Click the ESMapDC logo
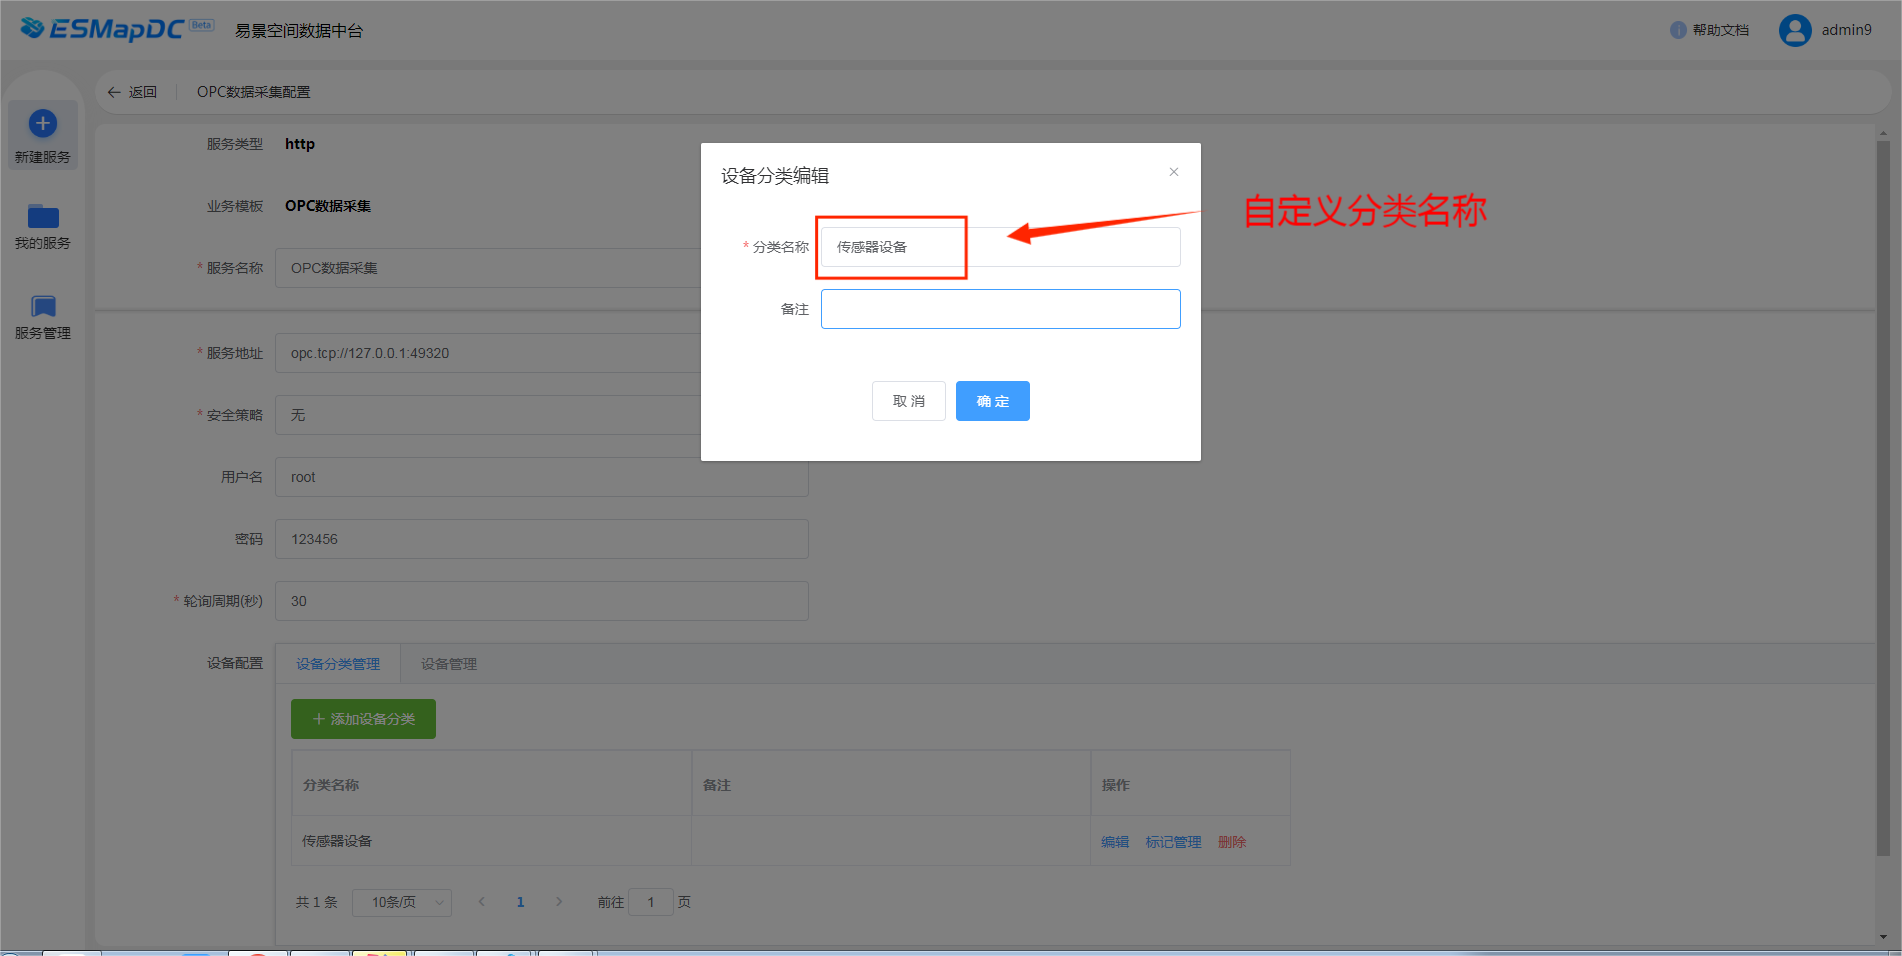The image size is (1902, 956). [x=116, y=29]
